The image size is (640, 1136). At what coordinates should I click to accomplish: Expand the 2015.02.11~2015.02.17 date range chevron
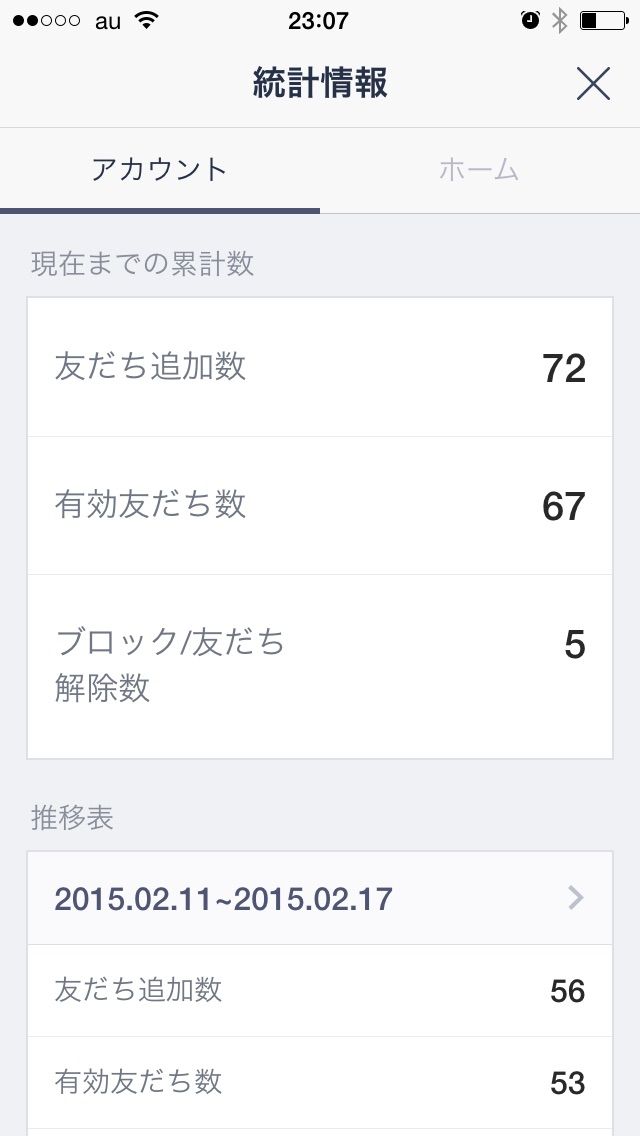click(x=575, y=898)
